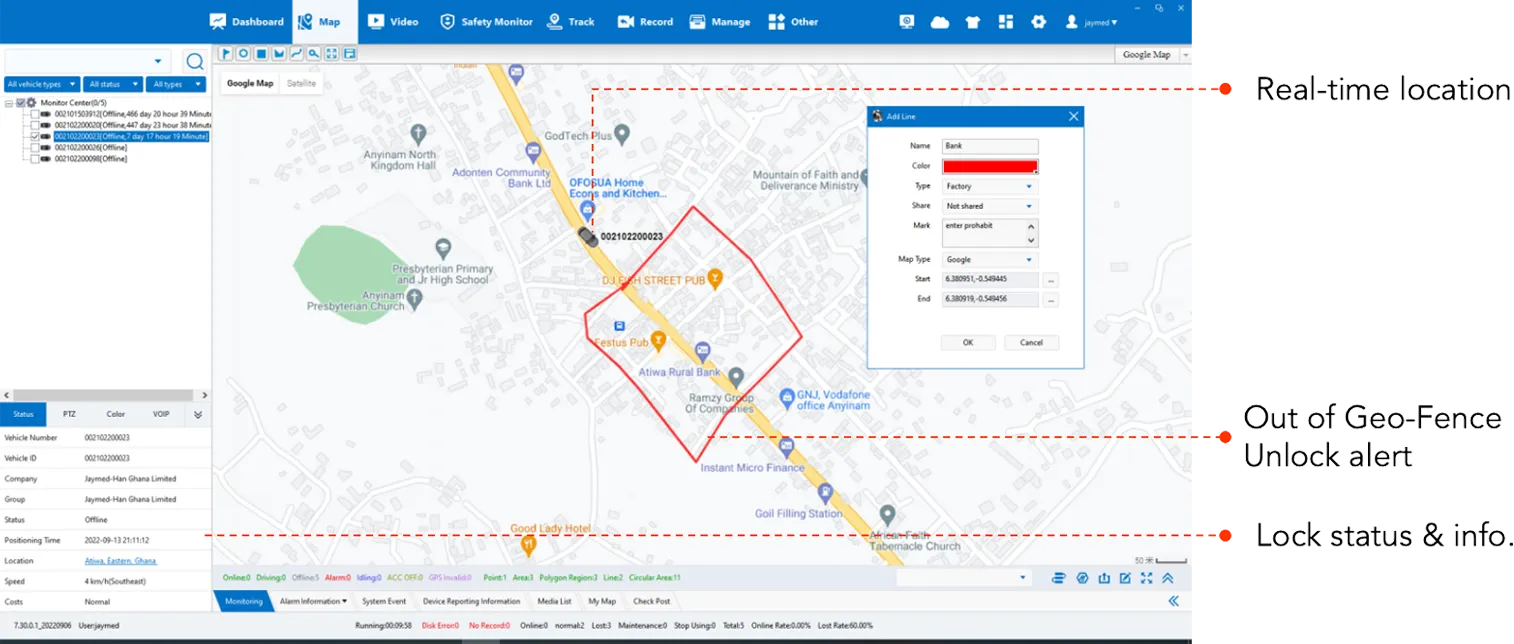The height and width of the screenshot is (644, 1514).
Task: Click the save map toolbar icon
Action: click(349, 53)
